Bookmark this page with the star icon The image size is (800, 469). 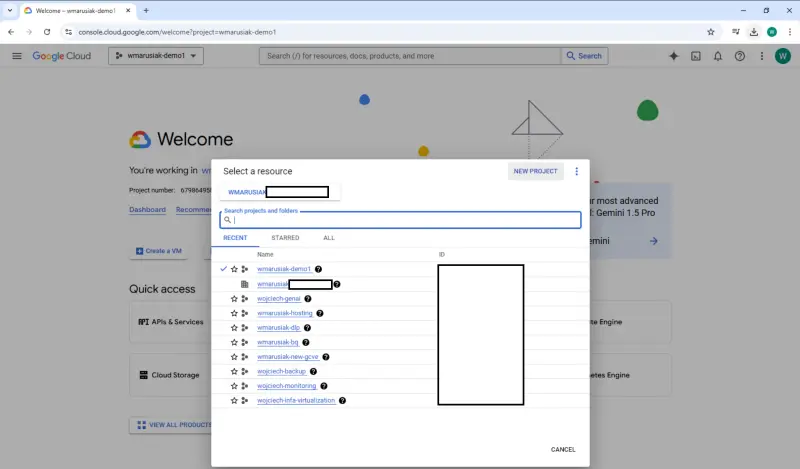(711, 32)
